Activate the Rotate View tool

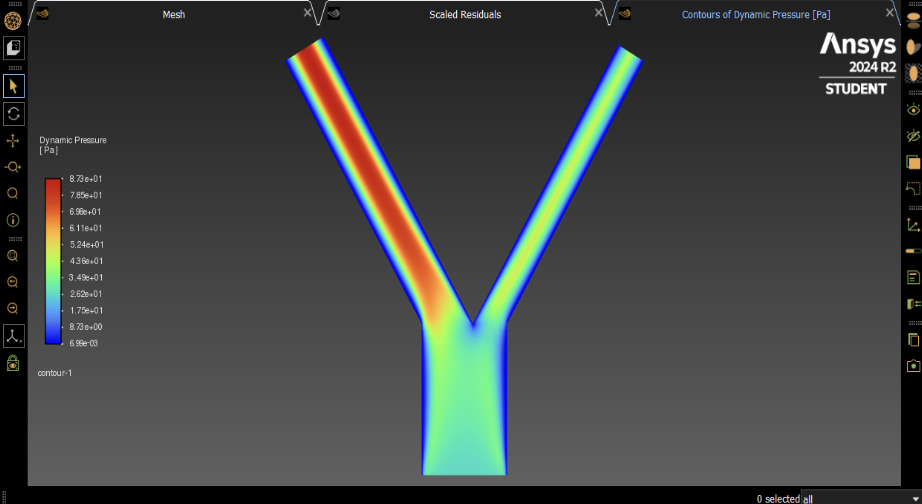[x=13, y=113]
